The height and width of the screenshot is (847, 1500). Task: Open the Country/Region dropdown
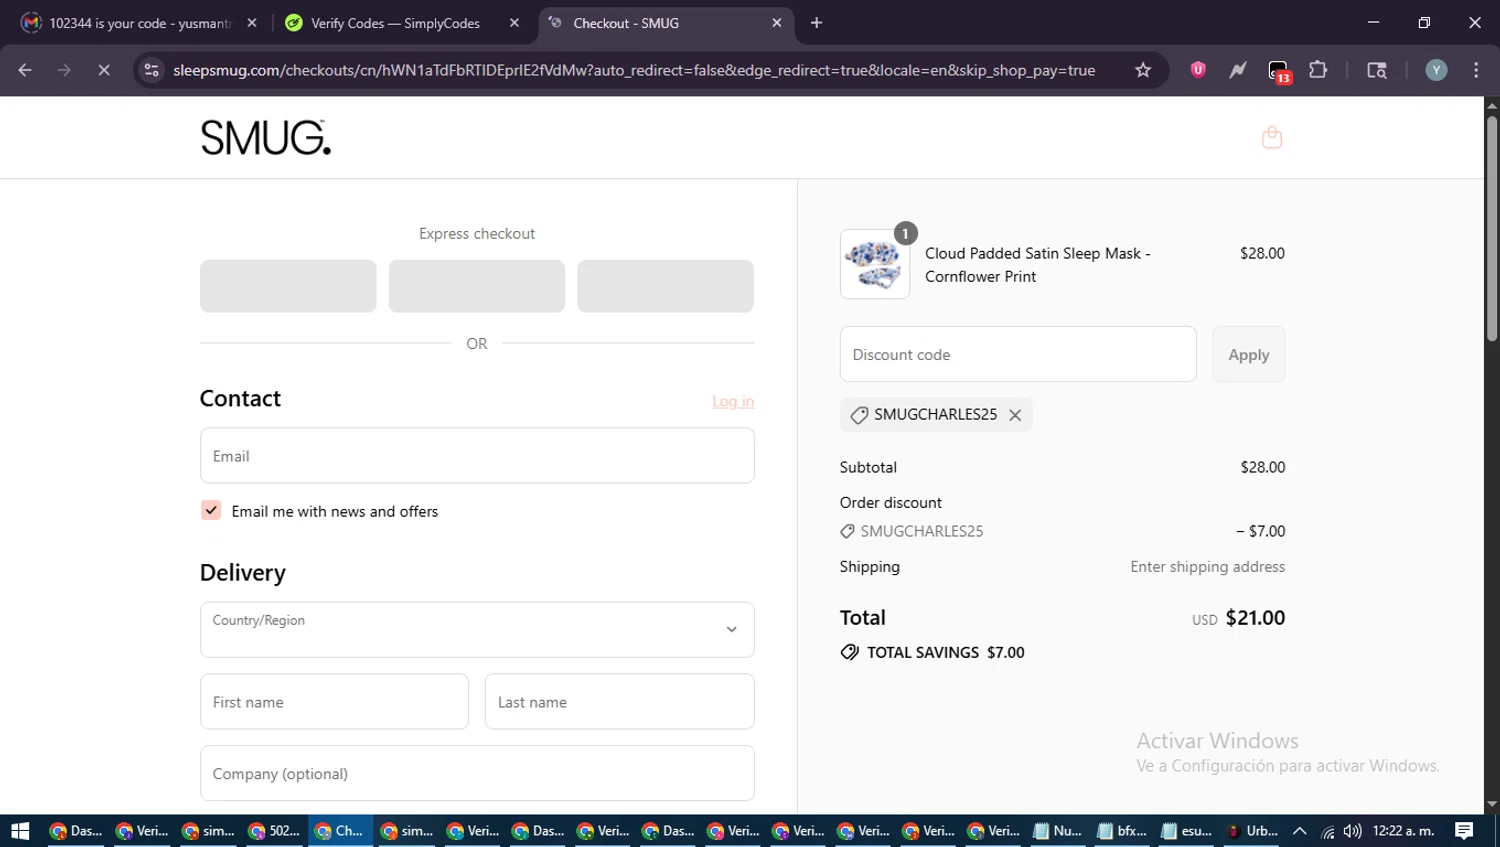click(477, 630)
